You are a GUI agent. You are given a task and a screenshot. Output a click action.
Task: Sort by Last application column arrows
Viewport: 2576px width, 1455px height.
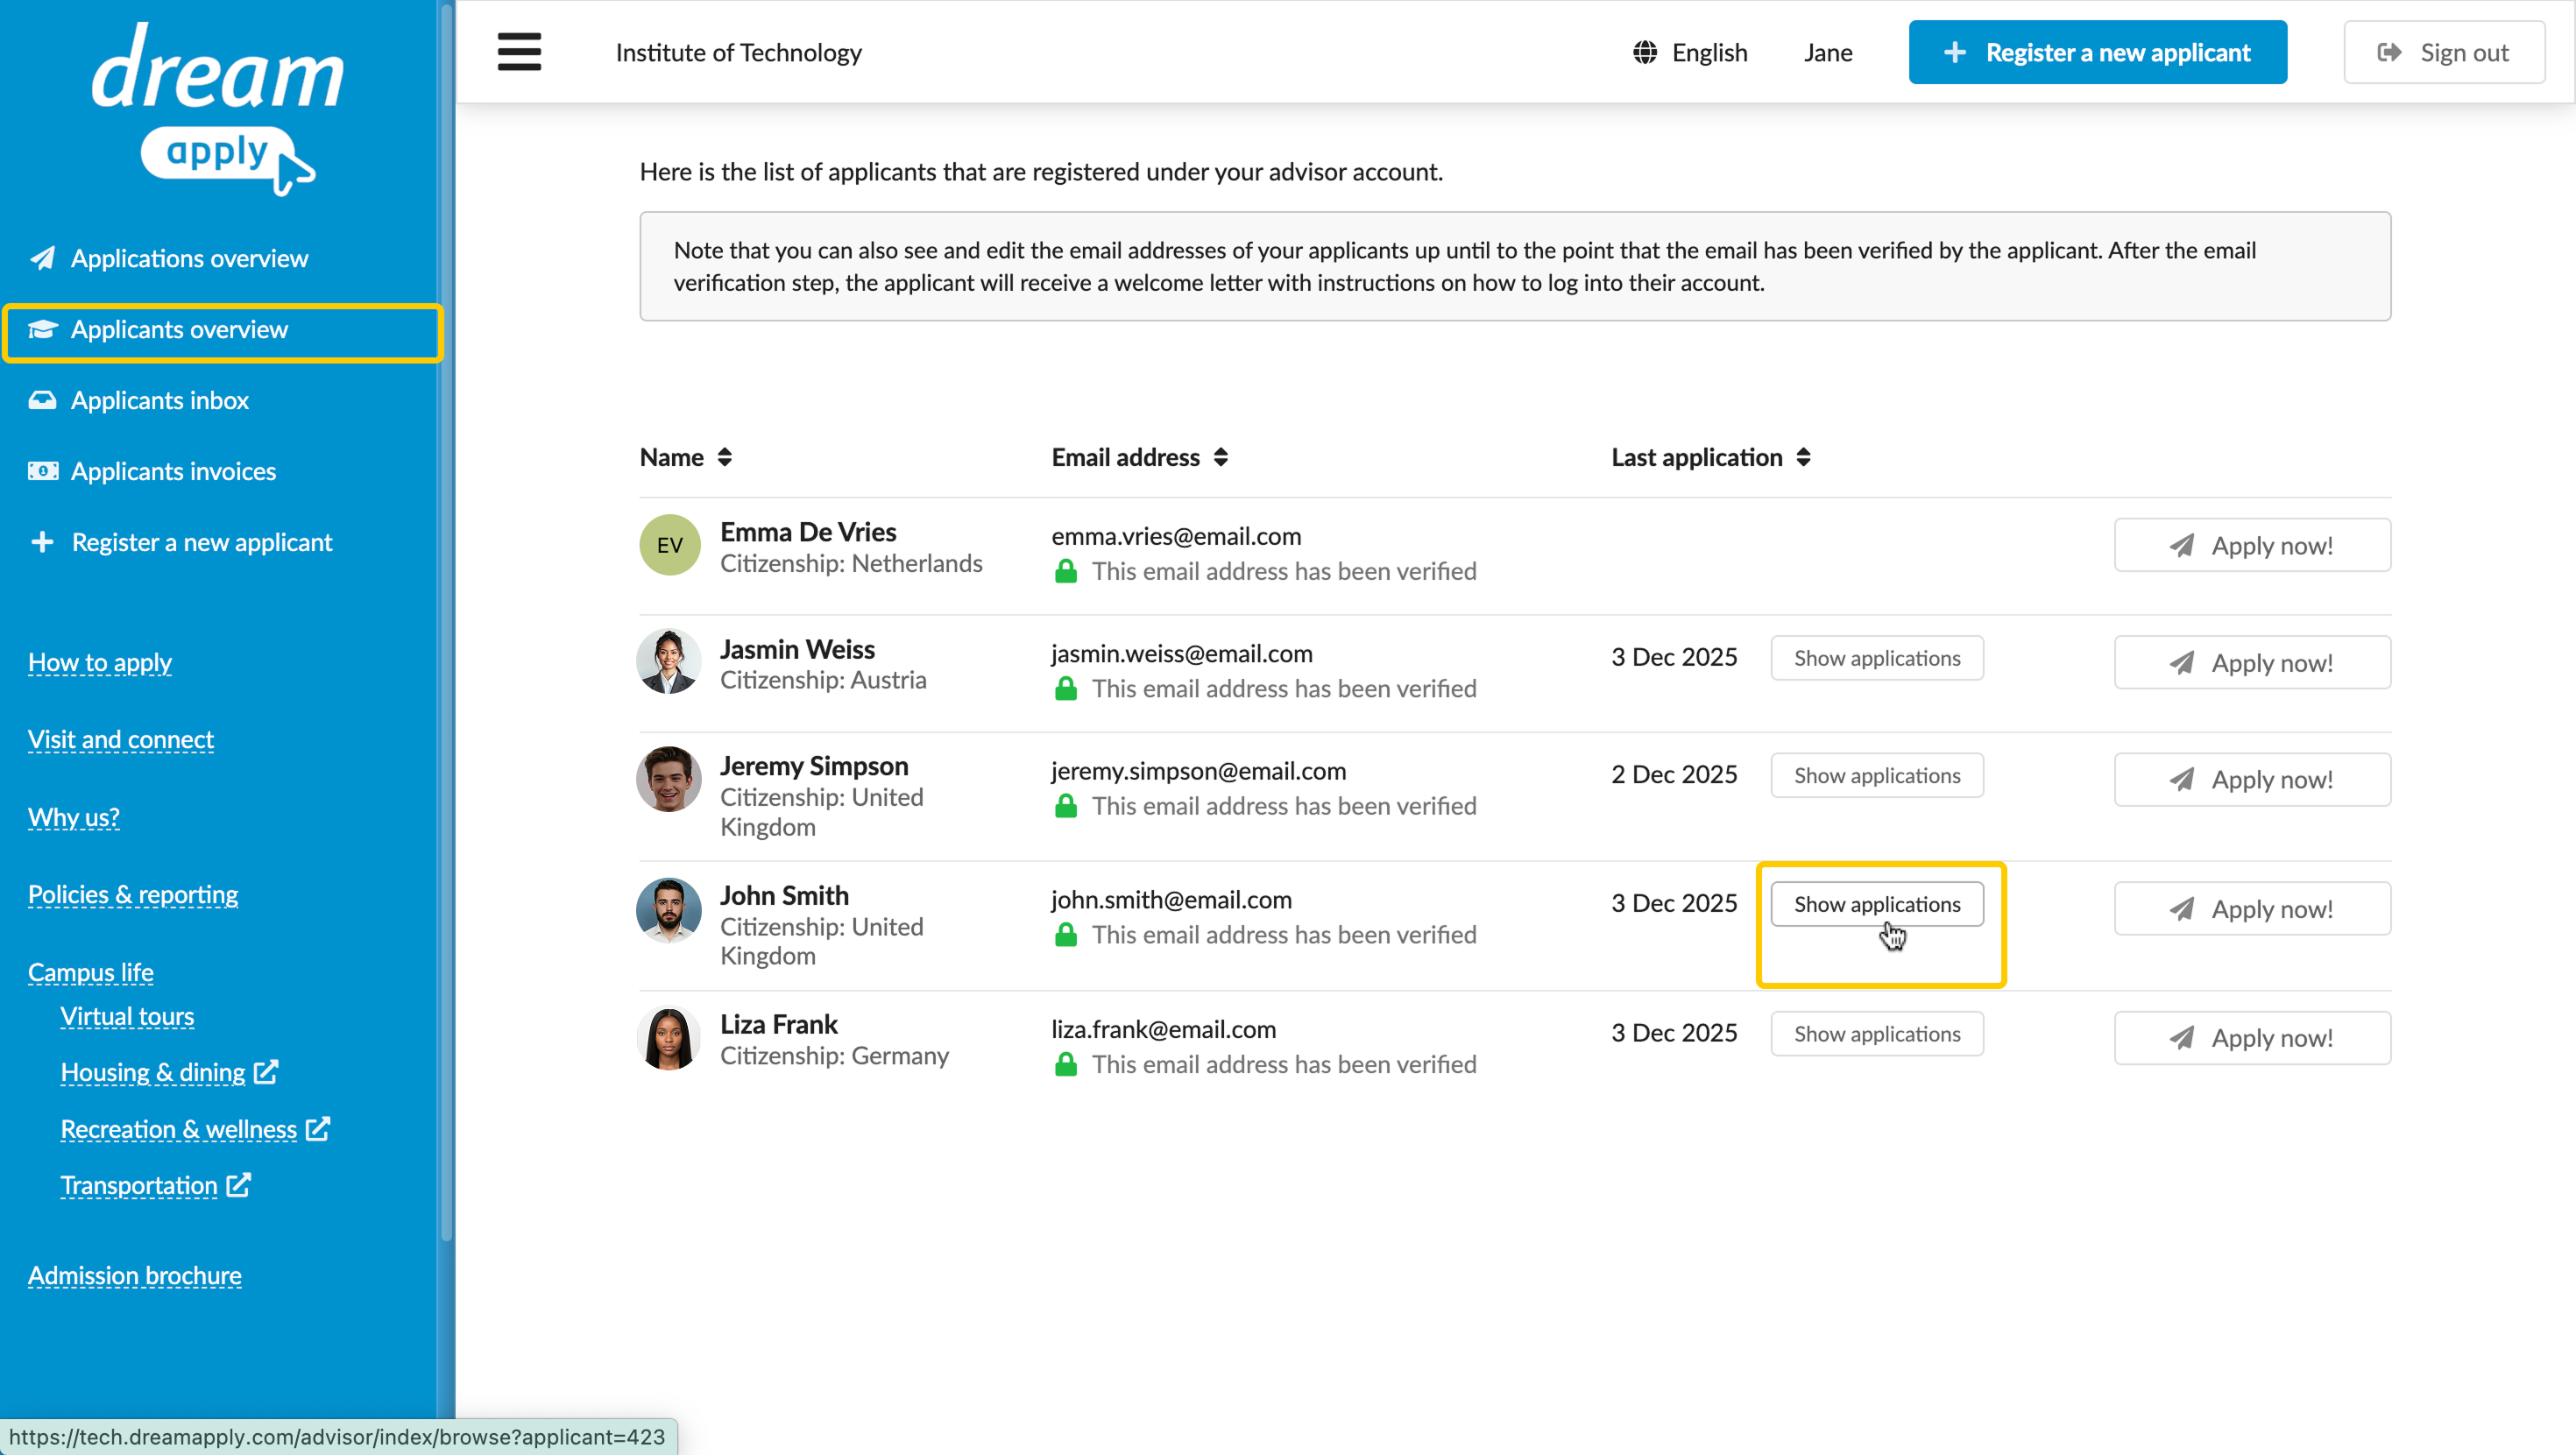(1803, 457)
